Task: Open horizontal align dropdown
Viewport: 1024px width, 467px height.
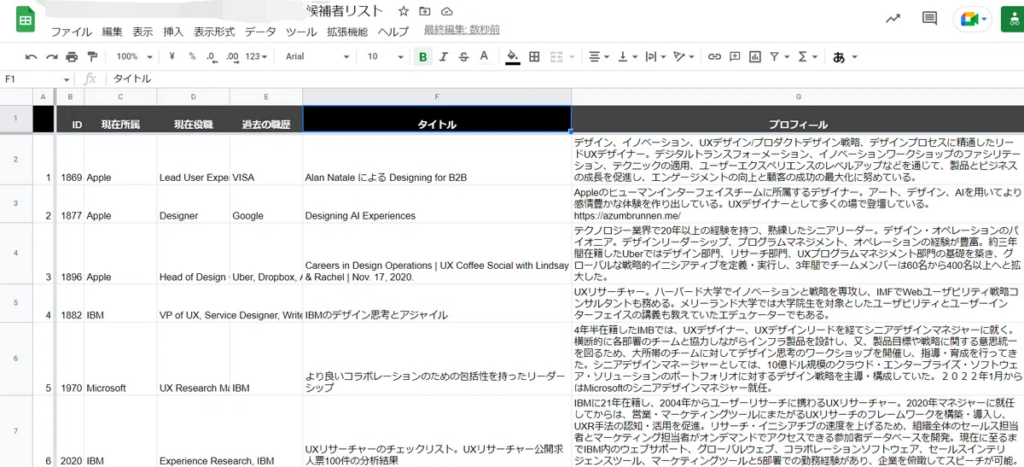Action: click(x=598, y=57)
